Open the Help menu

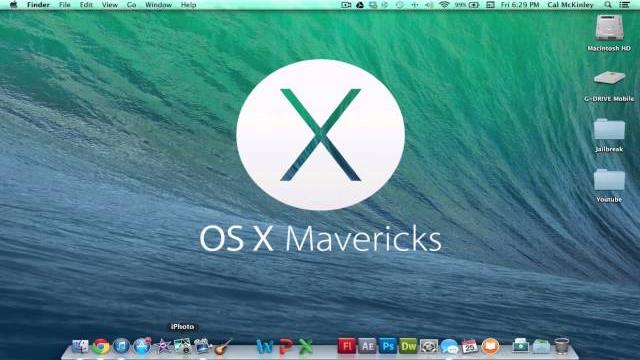point(188,5)
